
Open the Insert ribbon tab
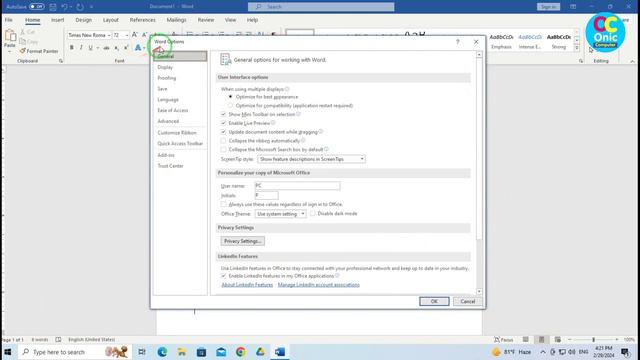point(58,20)
